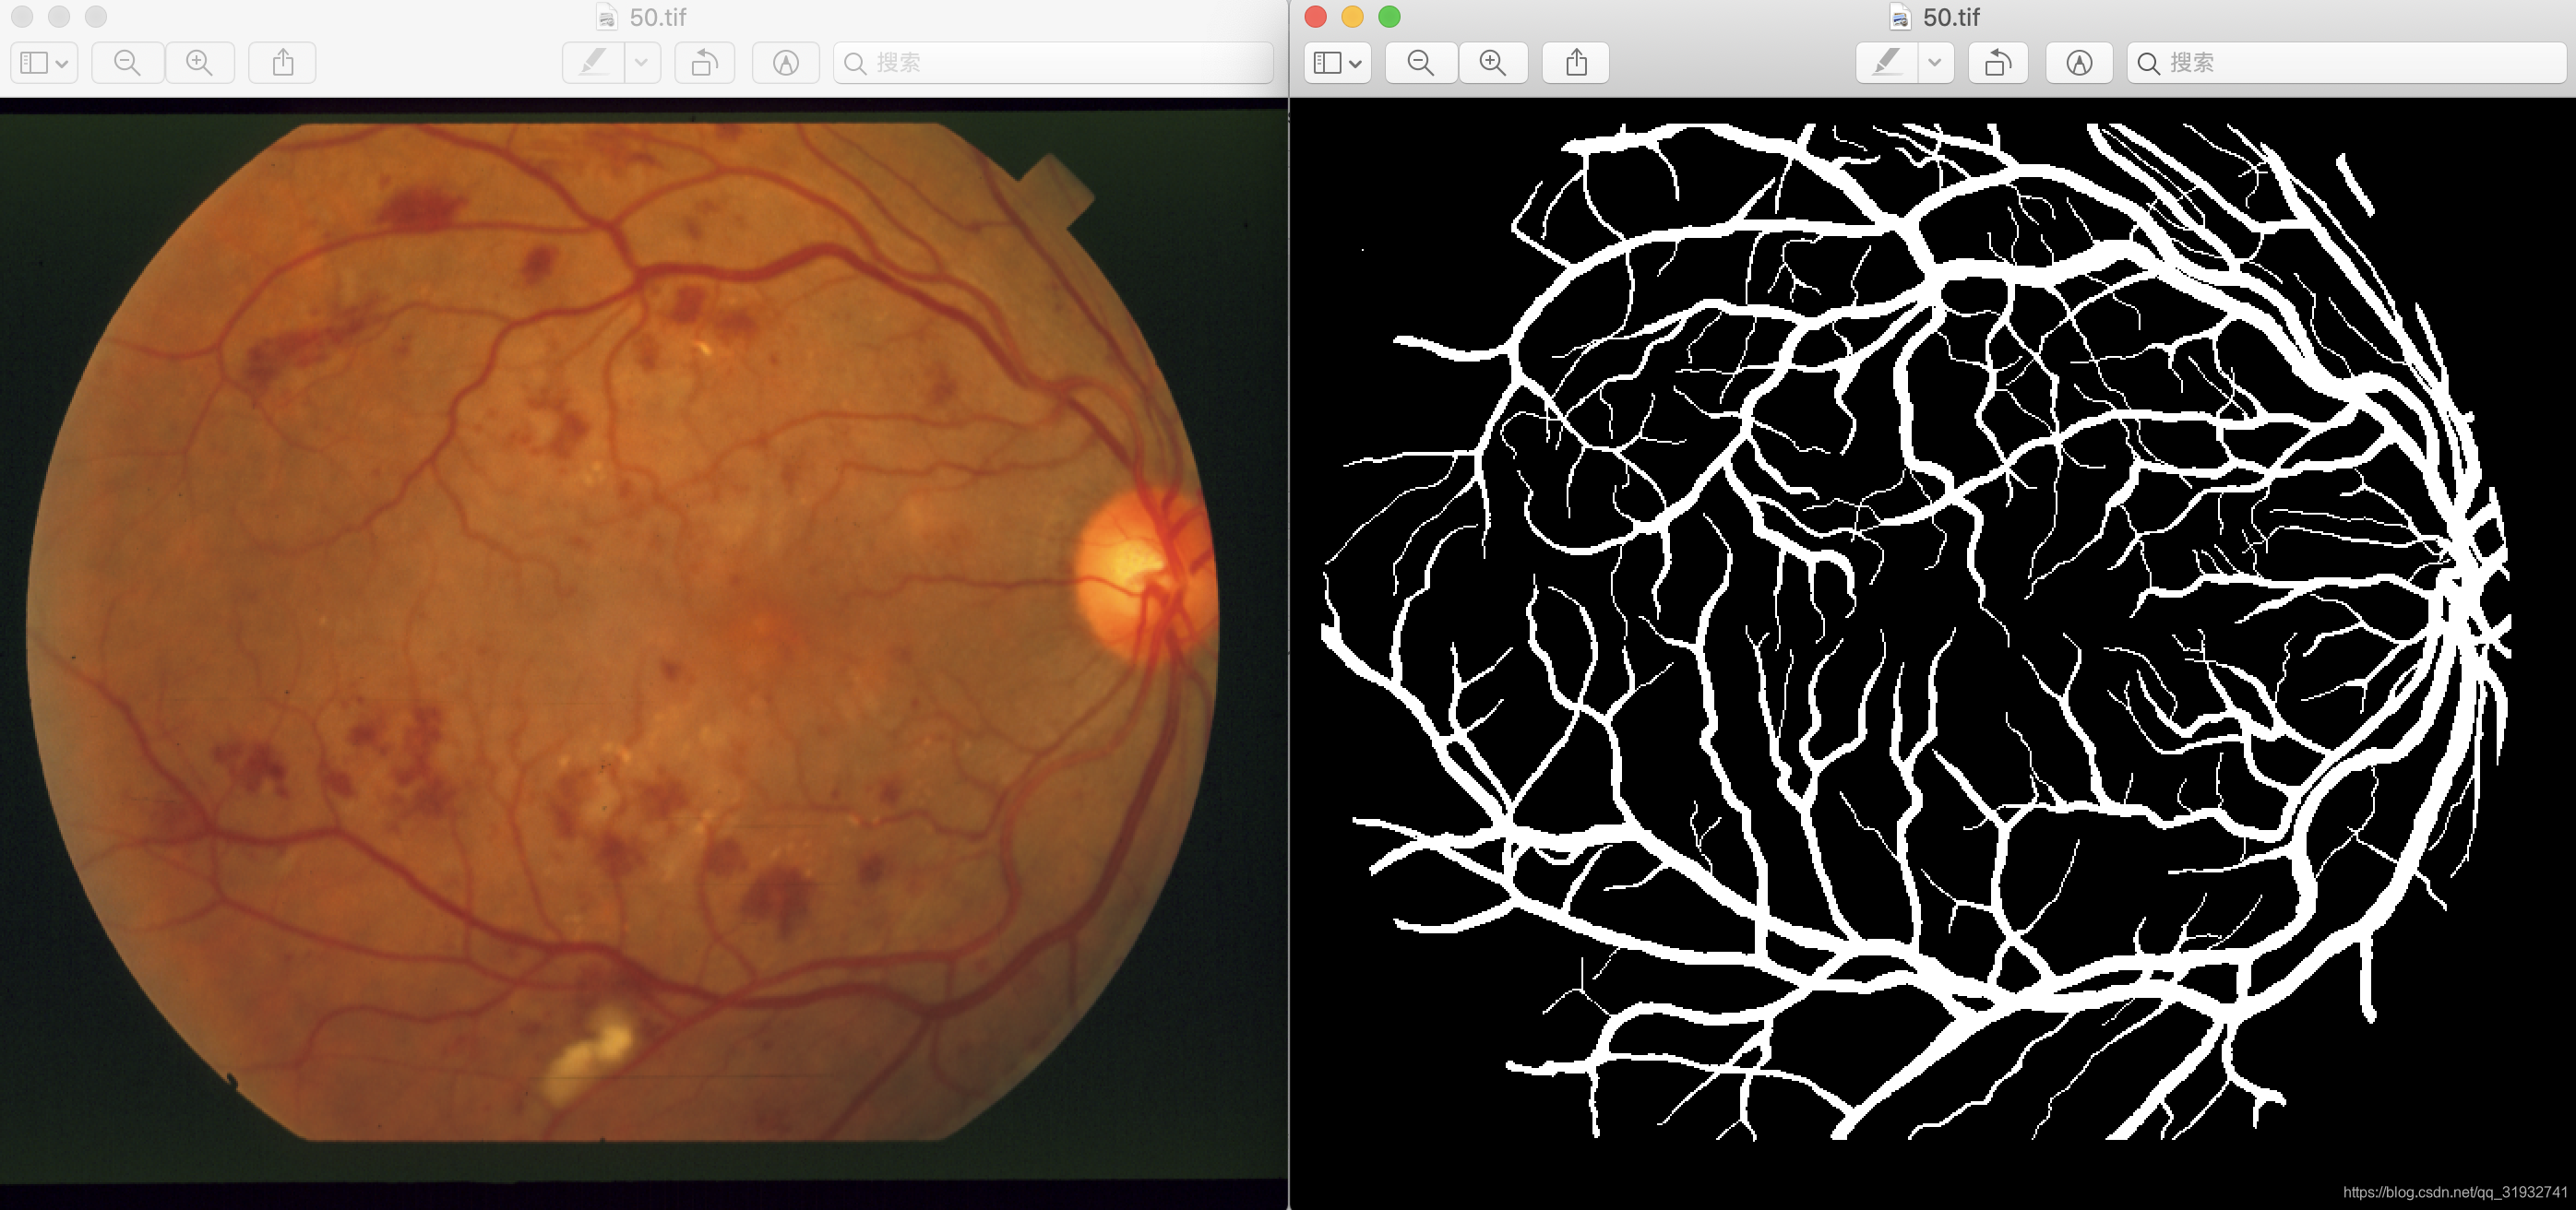Open sidebar view dropdown in the left window
Screen dimensions: 2576x1210
(x=44, y=63)
